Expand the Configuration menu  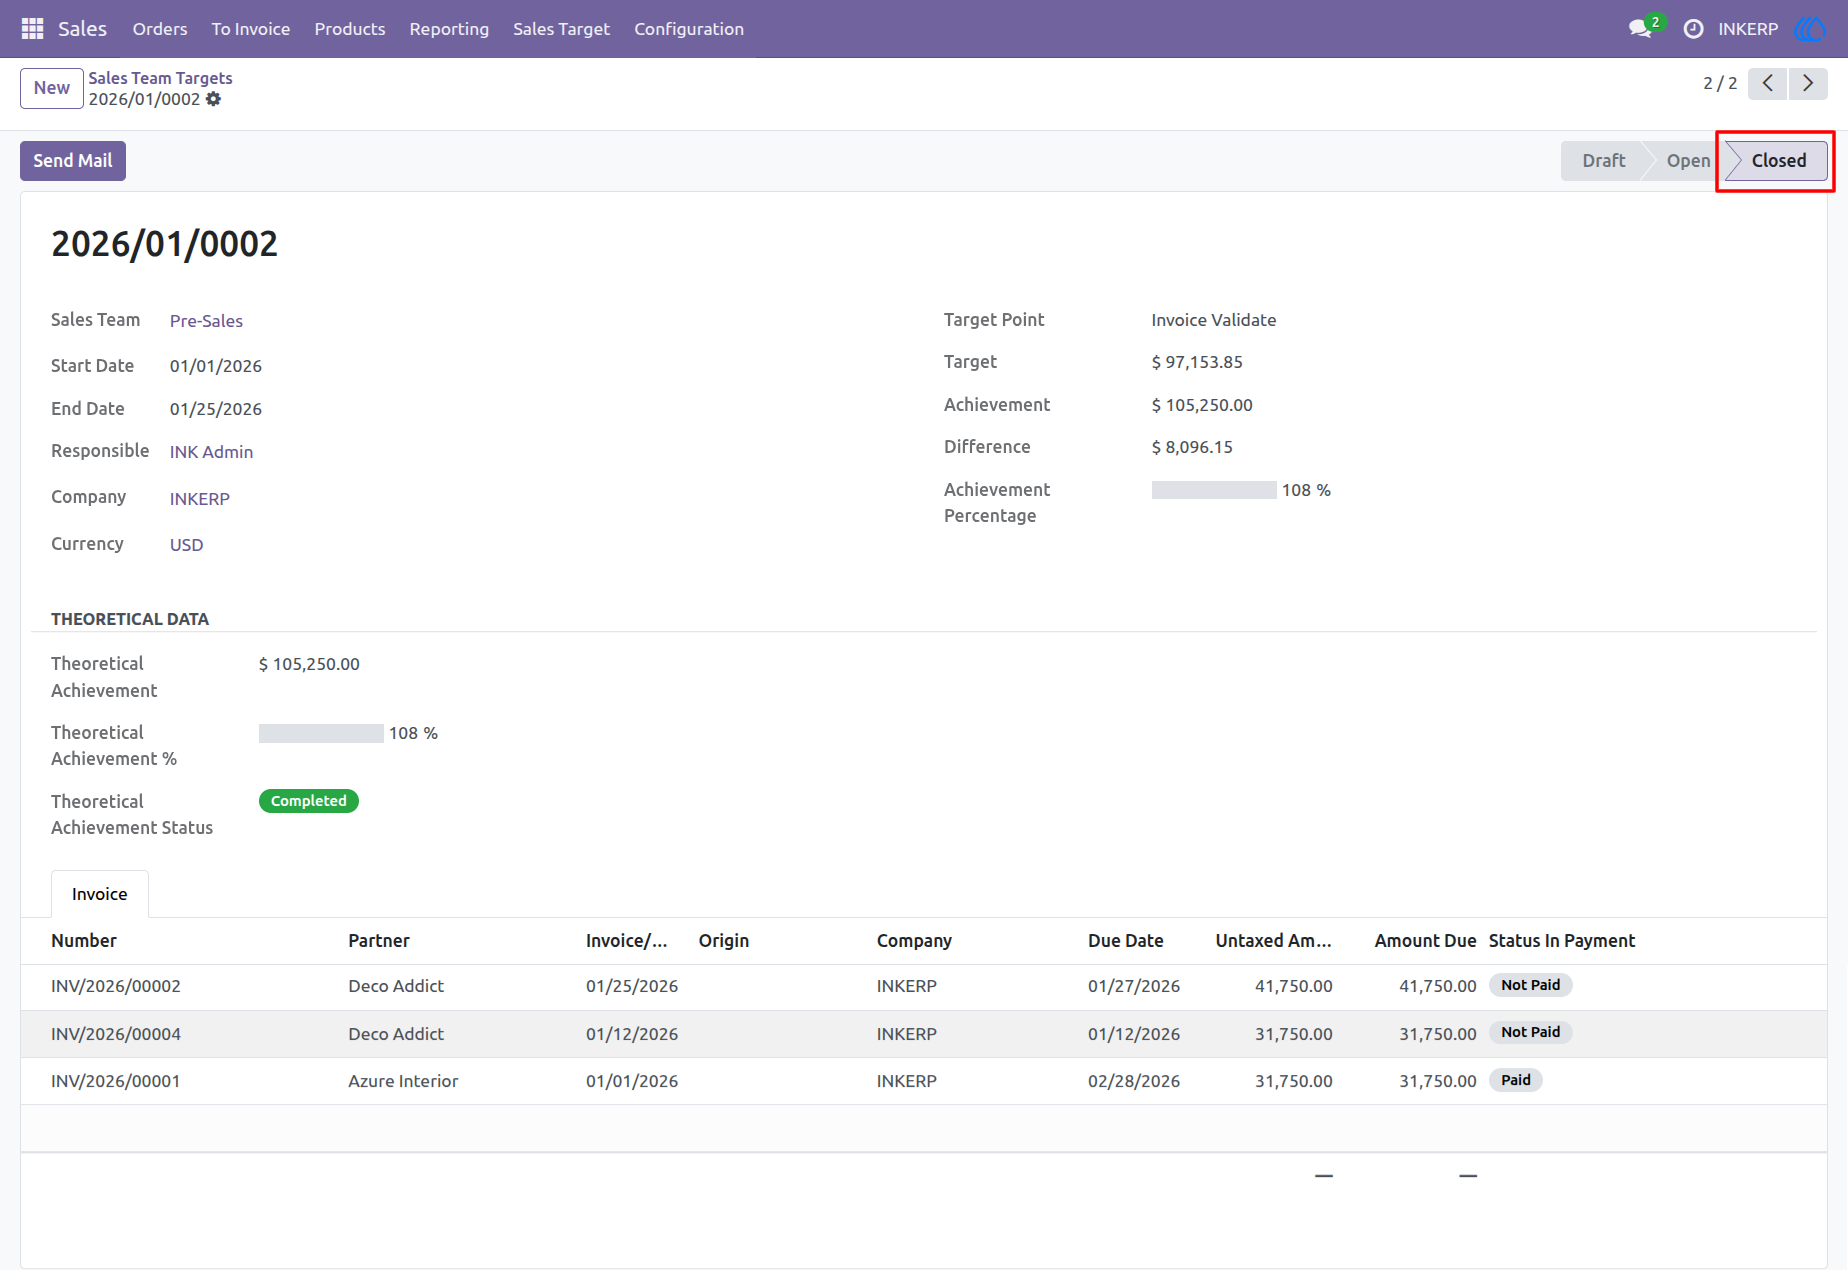pyautogui.click(x=689, y=29)
